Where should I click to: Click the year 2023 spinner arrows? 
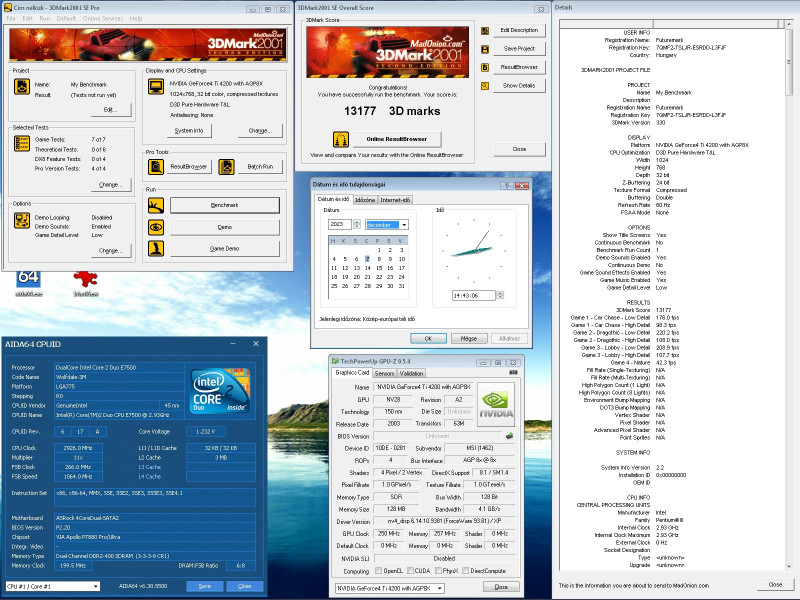click(357, 224)
